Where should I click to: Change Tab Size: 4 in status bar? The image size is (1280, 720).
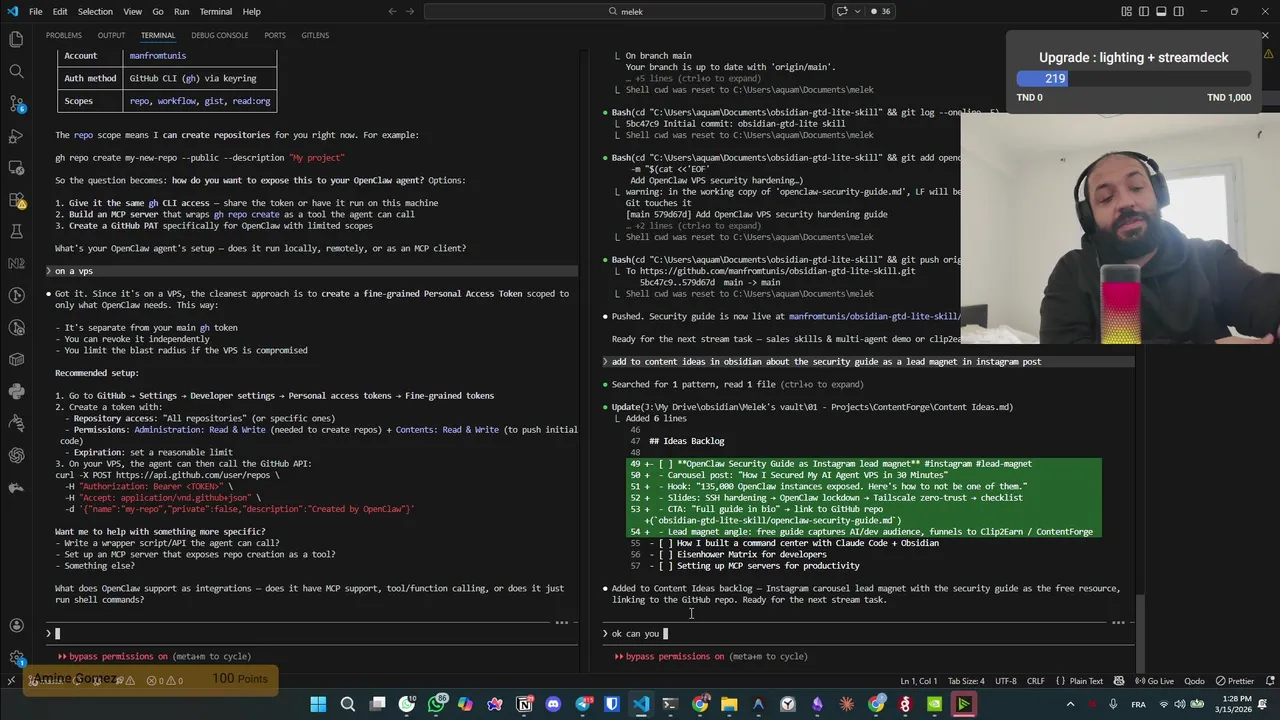pos(965,681)
